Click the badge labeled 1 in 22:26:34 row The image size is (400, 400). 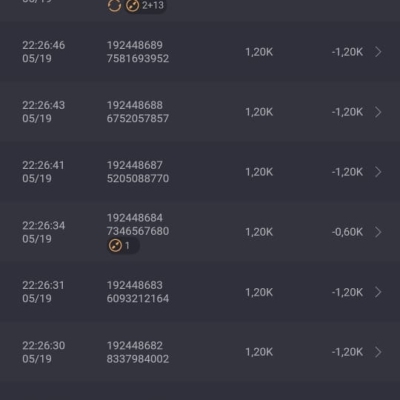[x=123, y=246]
